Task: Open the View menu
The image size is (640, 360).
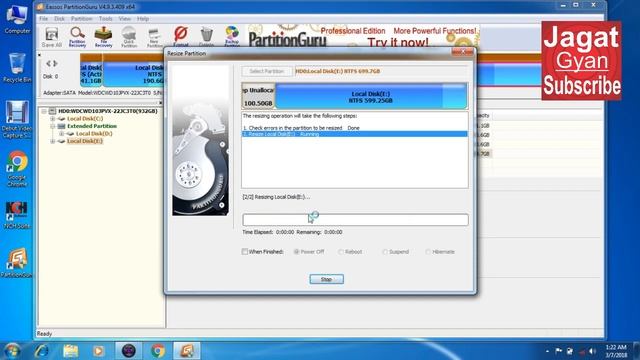Action: (x=124, y=19)
